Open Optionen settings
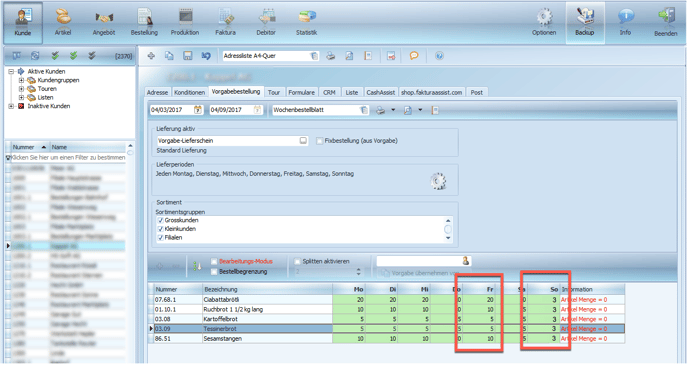Image resolution: width=688 pixels, height=365 pixels. [544, 23]
